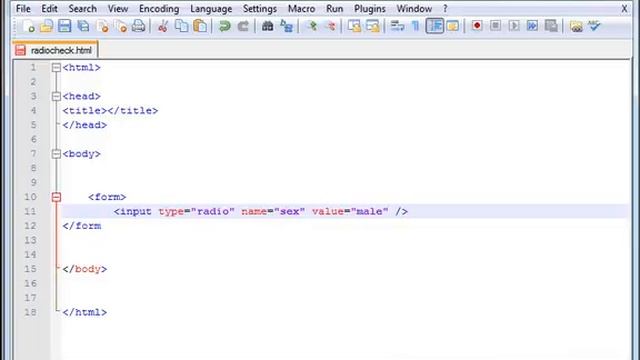Click the </html> closing tag
The image size is (640, 360).
coord(84,312)
